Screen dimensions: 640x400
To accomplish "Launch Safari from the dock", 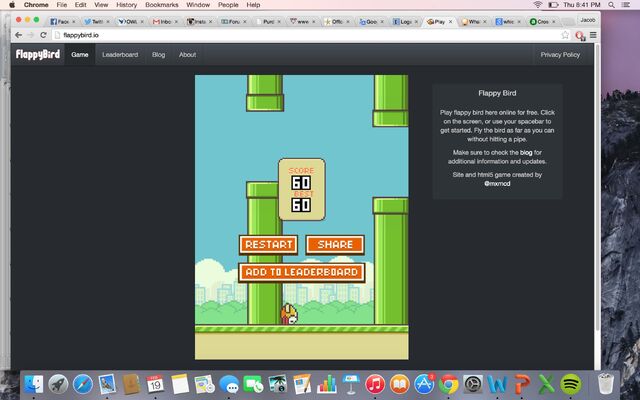I will tap(82, 384).
